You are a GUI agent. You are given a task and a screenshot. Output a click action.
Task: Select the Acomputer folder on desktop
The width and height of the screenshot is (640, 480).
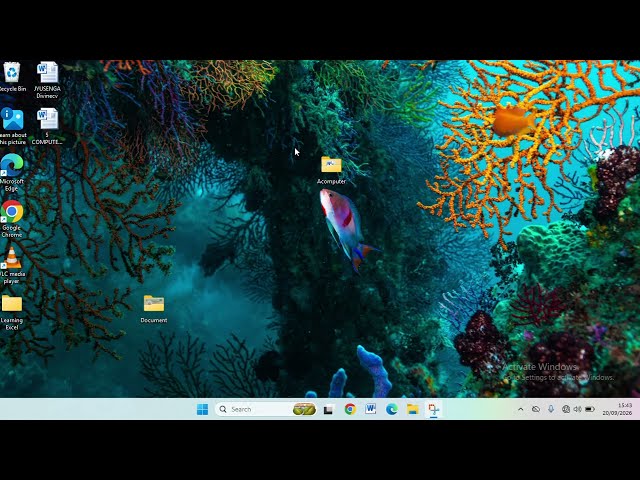tap(331, 170)
